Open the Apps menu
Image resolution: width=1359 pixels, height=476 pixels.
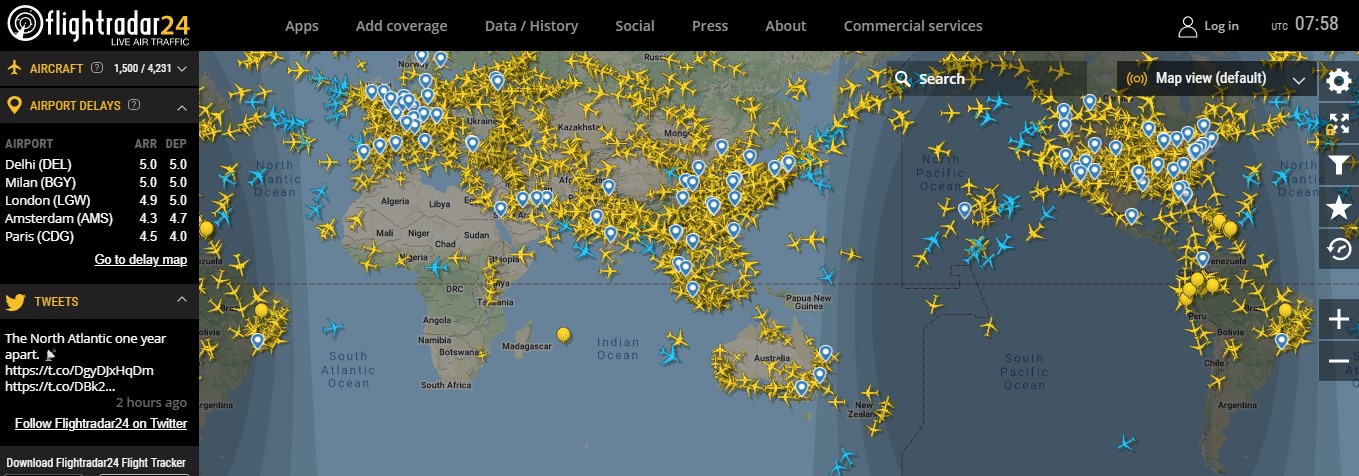303,26
